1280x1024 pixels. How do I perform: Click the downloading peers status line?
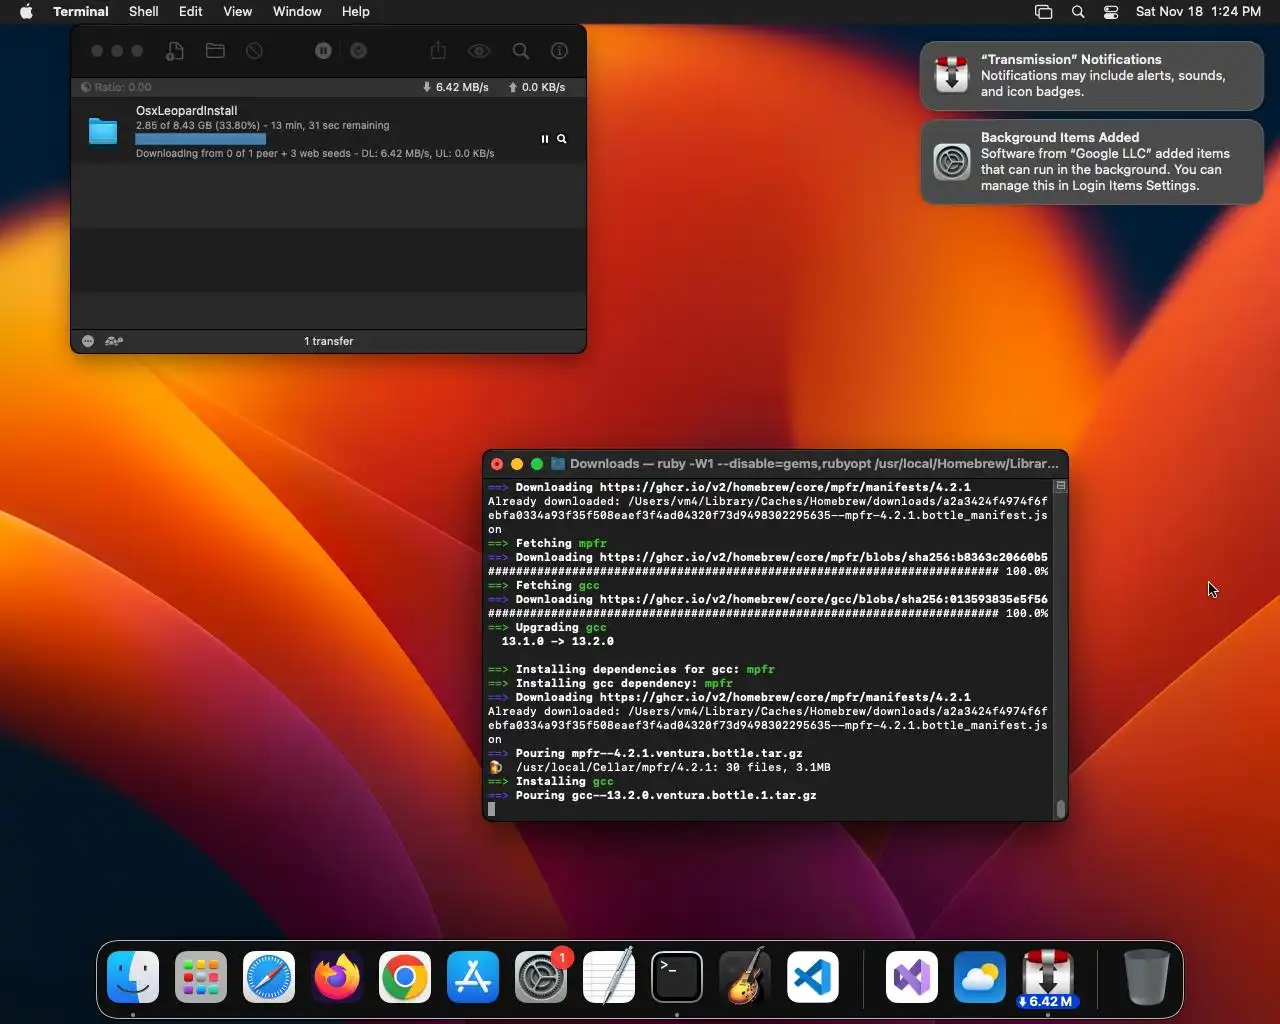click(x=315, y=154)
